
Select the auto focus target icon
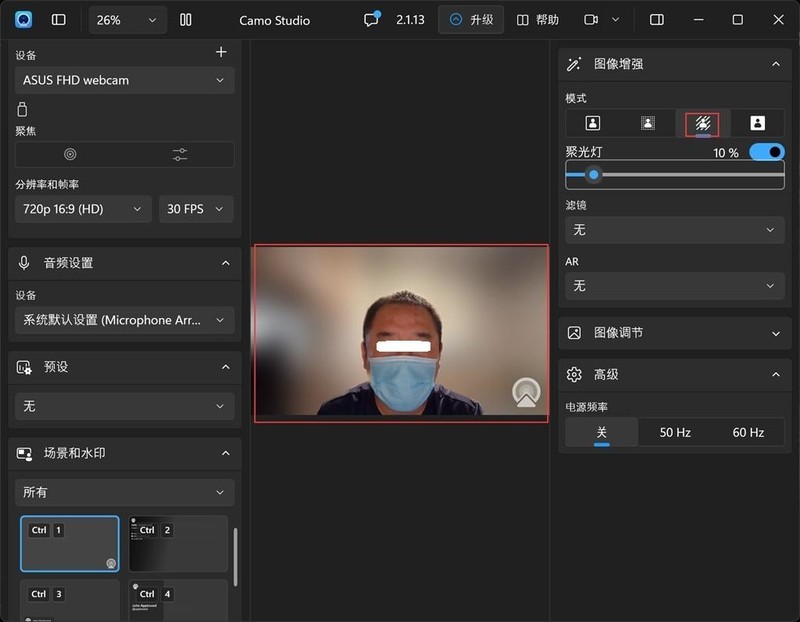70,154
